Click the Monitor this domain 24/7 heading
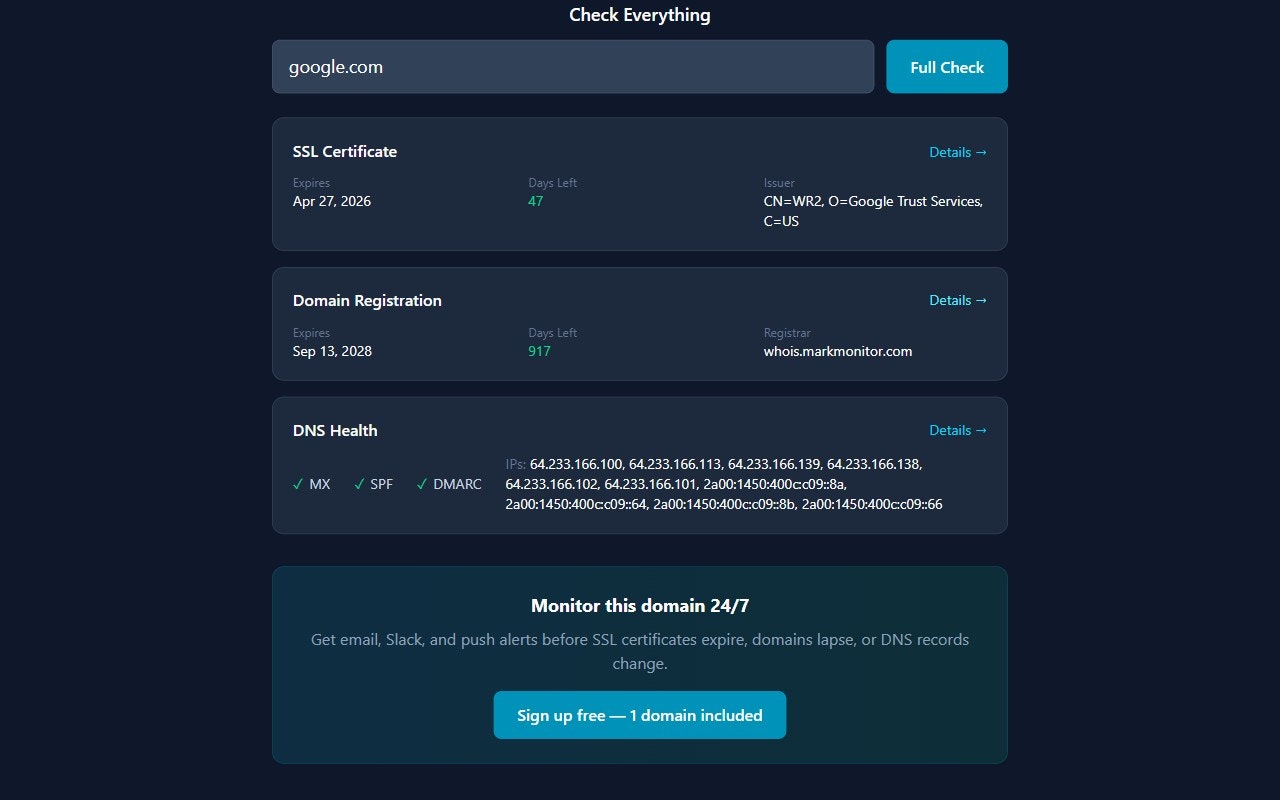1280x800 pixels. [640, 606]
